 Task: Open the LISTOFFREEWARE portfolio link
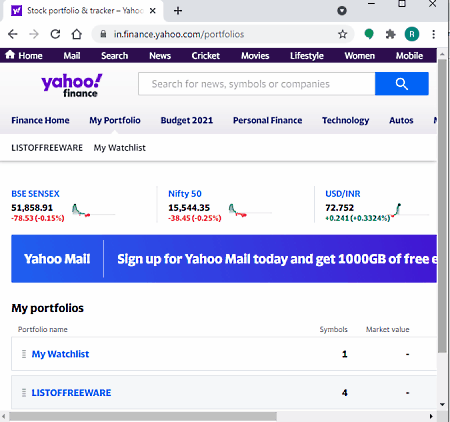[71, 393]
